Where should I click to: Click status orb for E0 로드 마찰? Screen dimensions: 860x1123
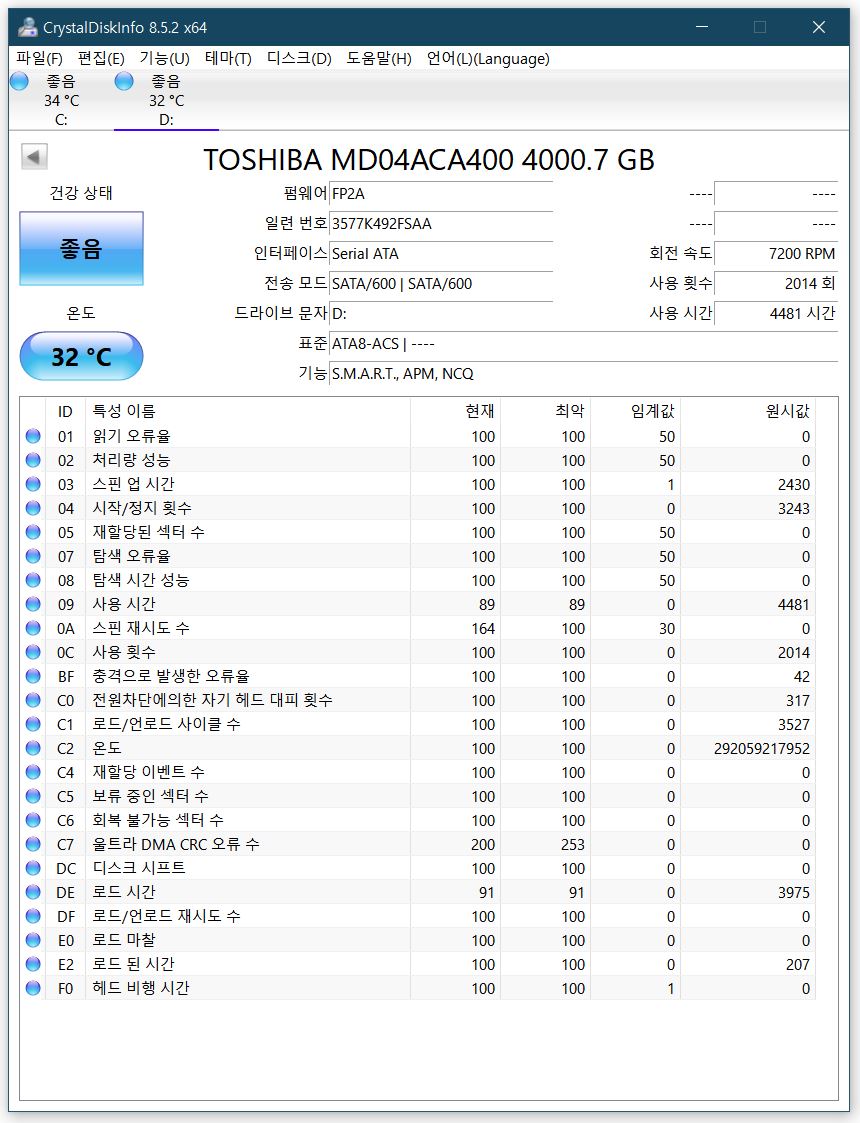[x=33, y=940]
